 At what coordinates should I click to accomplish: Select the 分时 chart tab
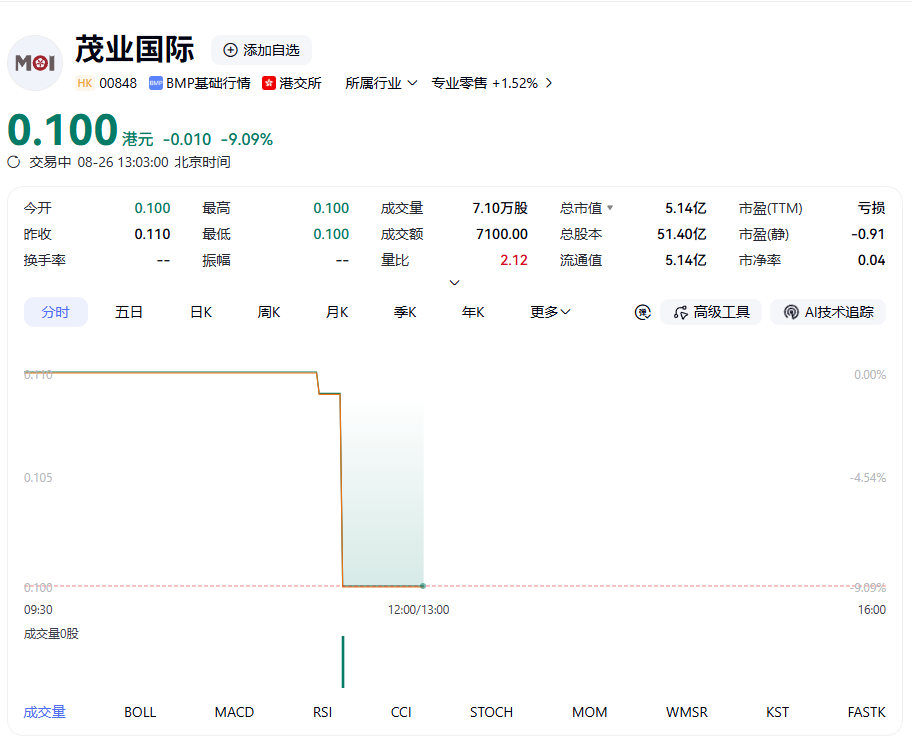click(x=56, y=312)
